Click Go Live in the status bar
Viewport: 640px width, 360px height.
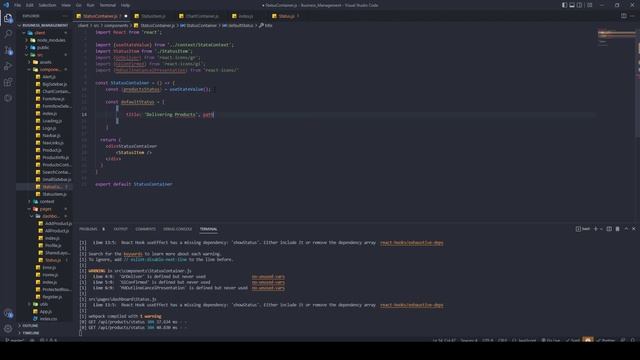pos(551,340)
